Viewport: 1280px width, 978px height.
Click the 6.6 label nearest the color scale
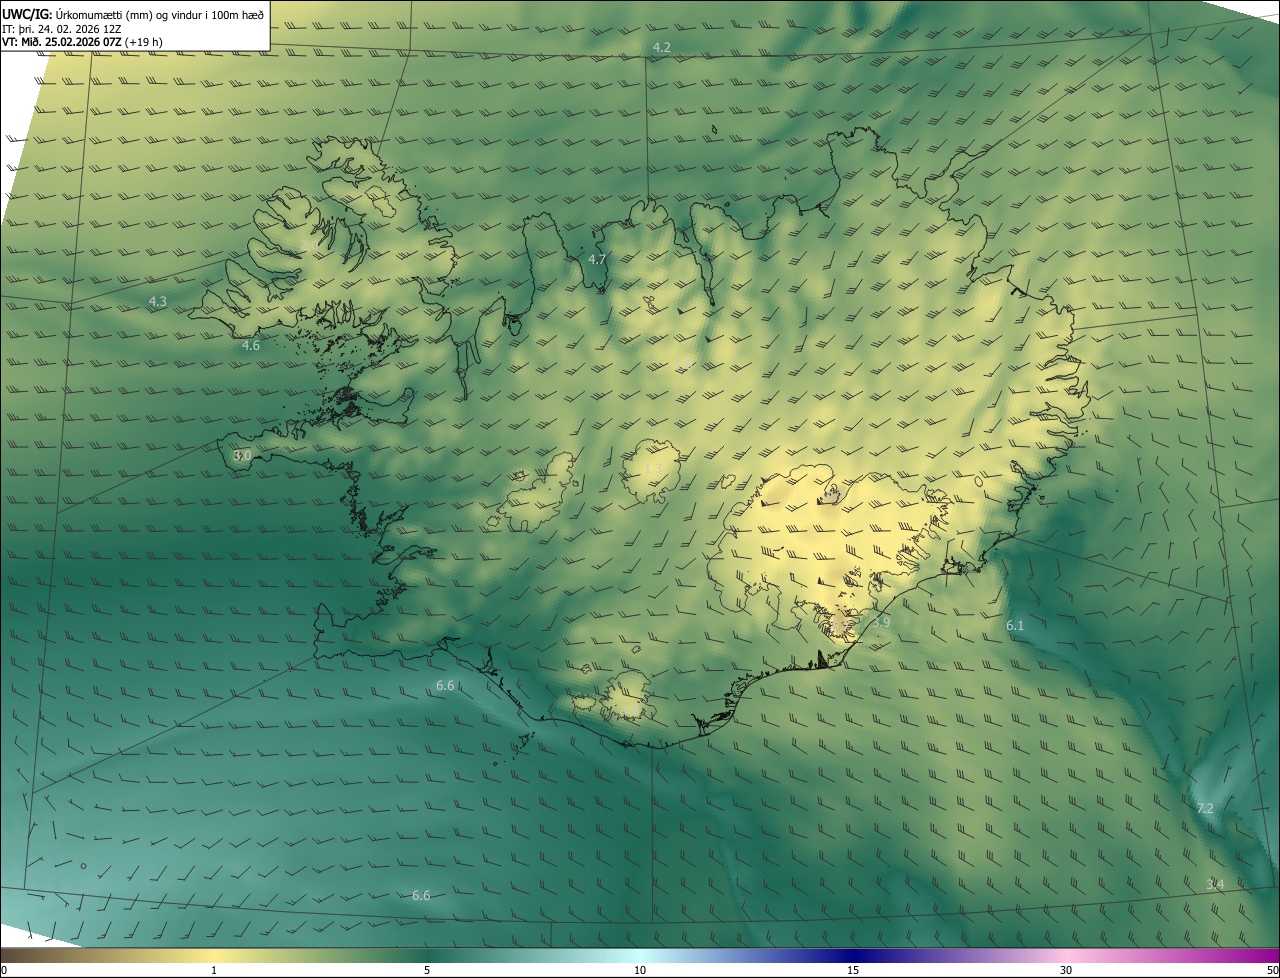click(x=421, y=895)
